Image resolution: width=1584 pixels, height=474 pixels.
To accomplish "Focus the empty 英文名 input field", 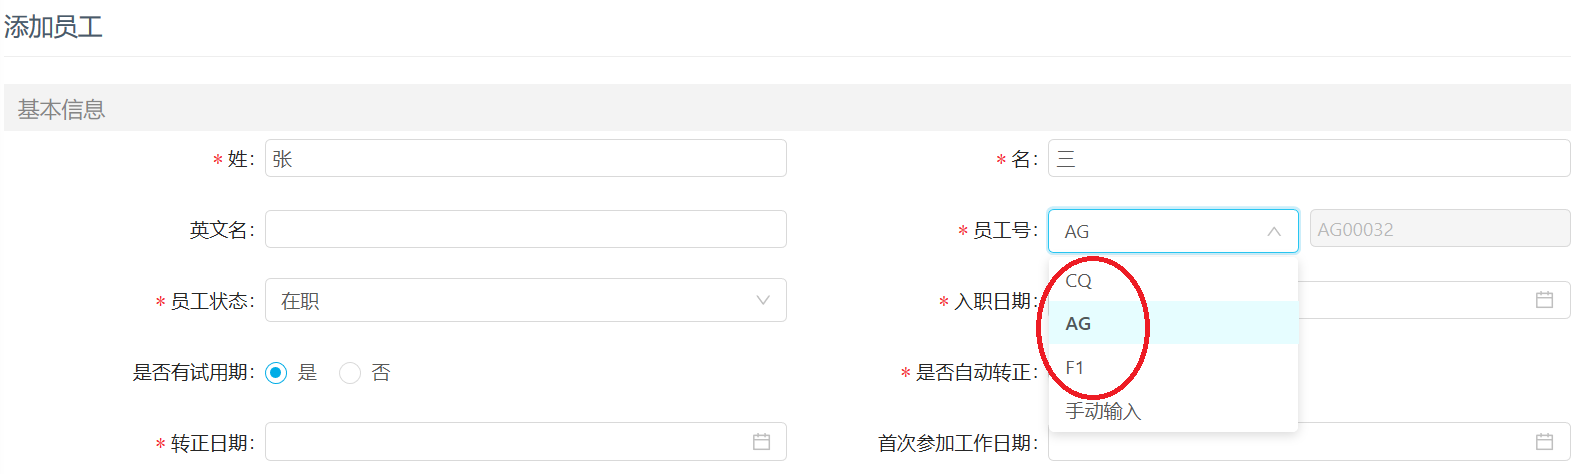I will click(526, 229).
